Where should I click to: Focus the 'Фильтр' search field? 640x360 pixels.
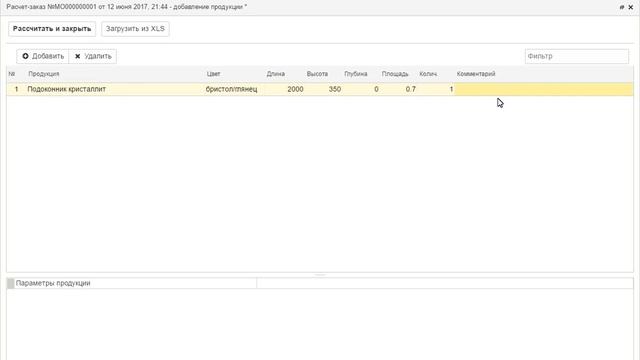(x=576, y=56)
